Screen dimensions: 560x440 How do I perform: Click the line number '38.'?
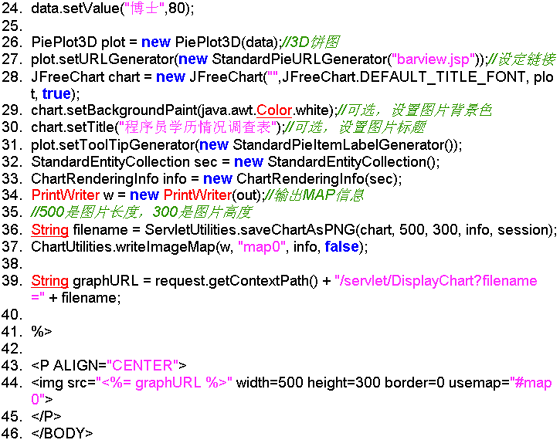point(12,264)
